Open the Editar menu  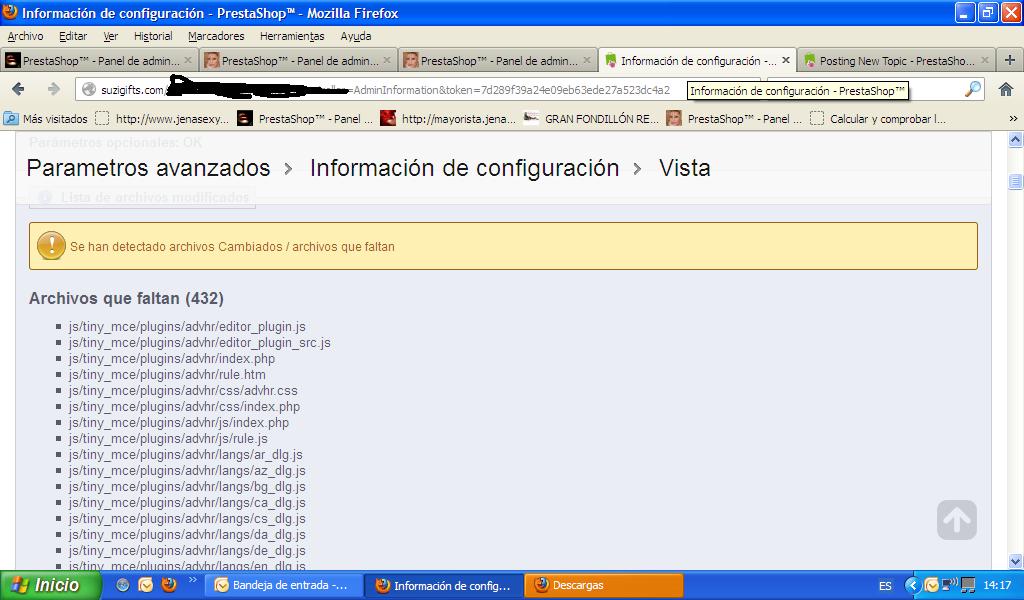pos(72,36)
